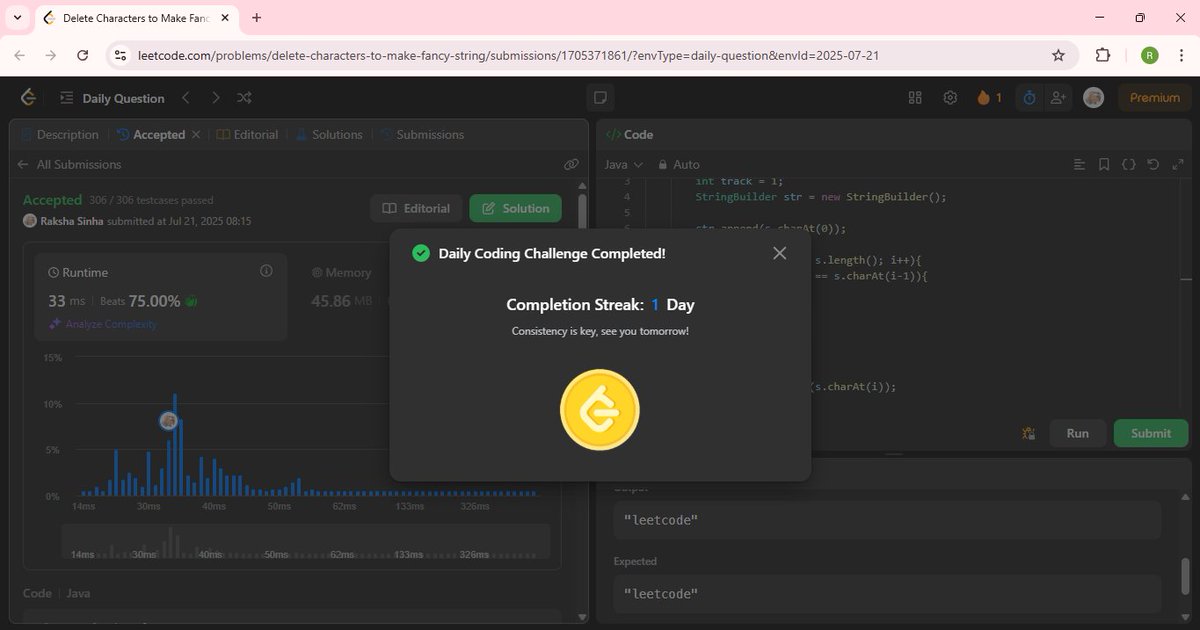Image resolution: width=1200 pixels, height=630 pixels.
Task: Bookmark this page with the star
Action: (1058, 56)
